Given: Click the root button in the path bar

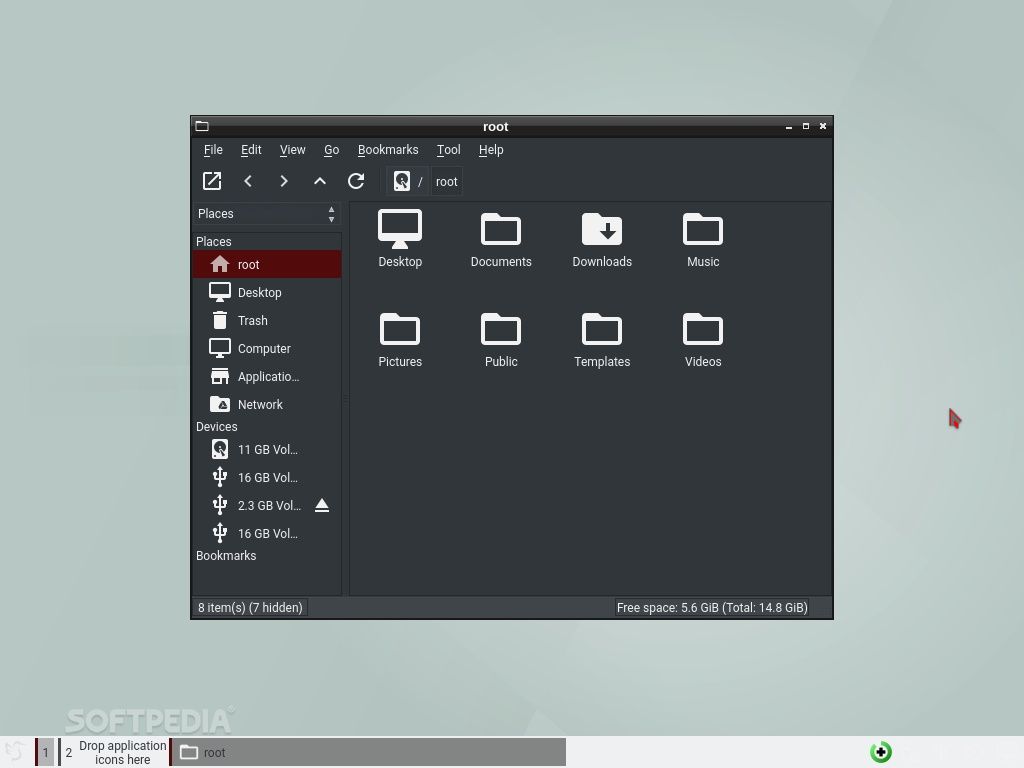Looking at the screenshot, I should (x=446, y=181).
